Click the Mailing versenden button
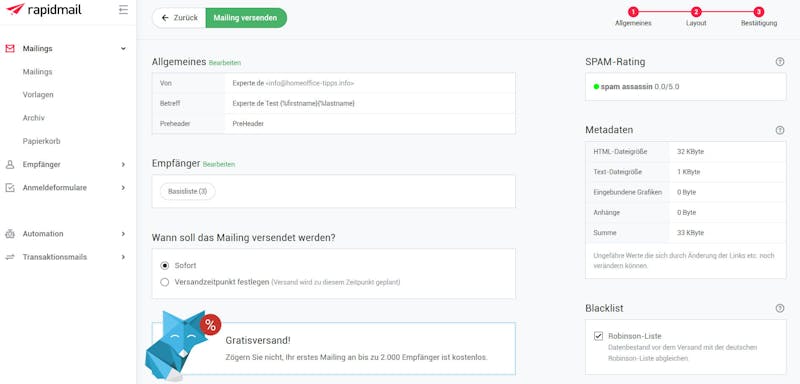The width and height of the screenshot is (800, 384). pos(245,18)
